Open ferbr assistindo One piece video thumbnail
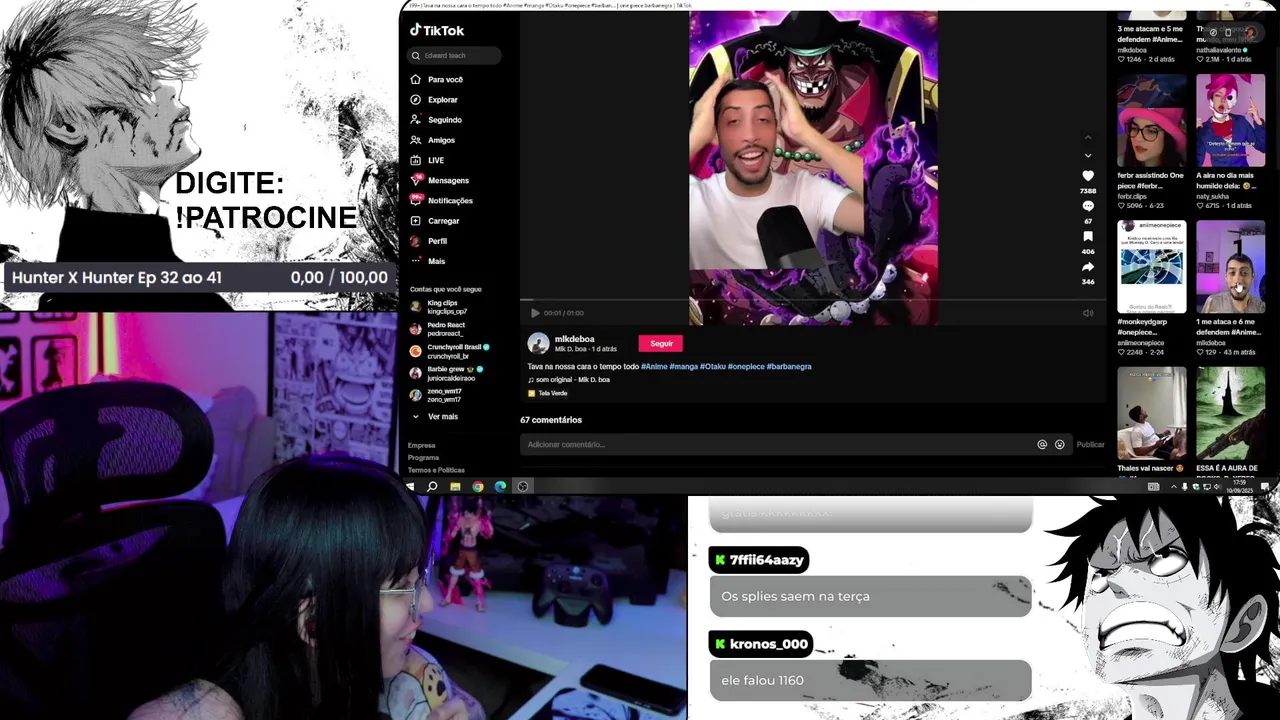The image size is (1280, 720). click(1152, 120)
